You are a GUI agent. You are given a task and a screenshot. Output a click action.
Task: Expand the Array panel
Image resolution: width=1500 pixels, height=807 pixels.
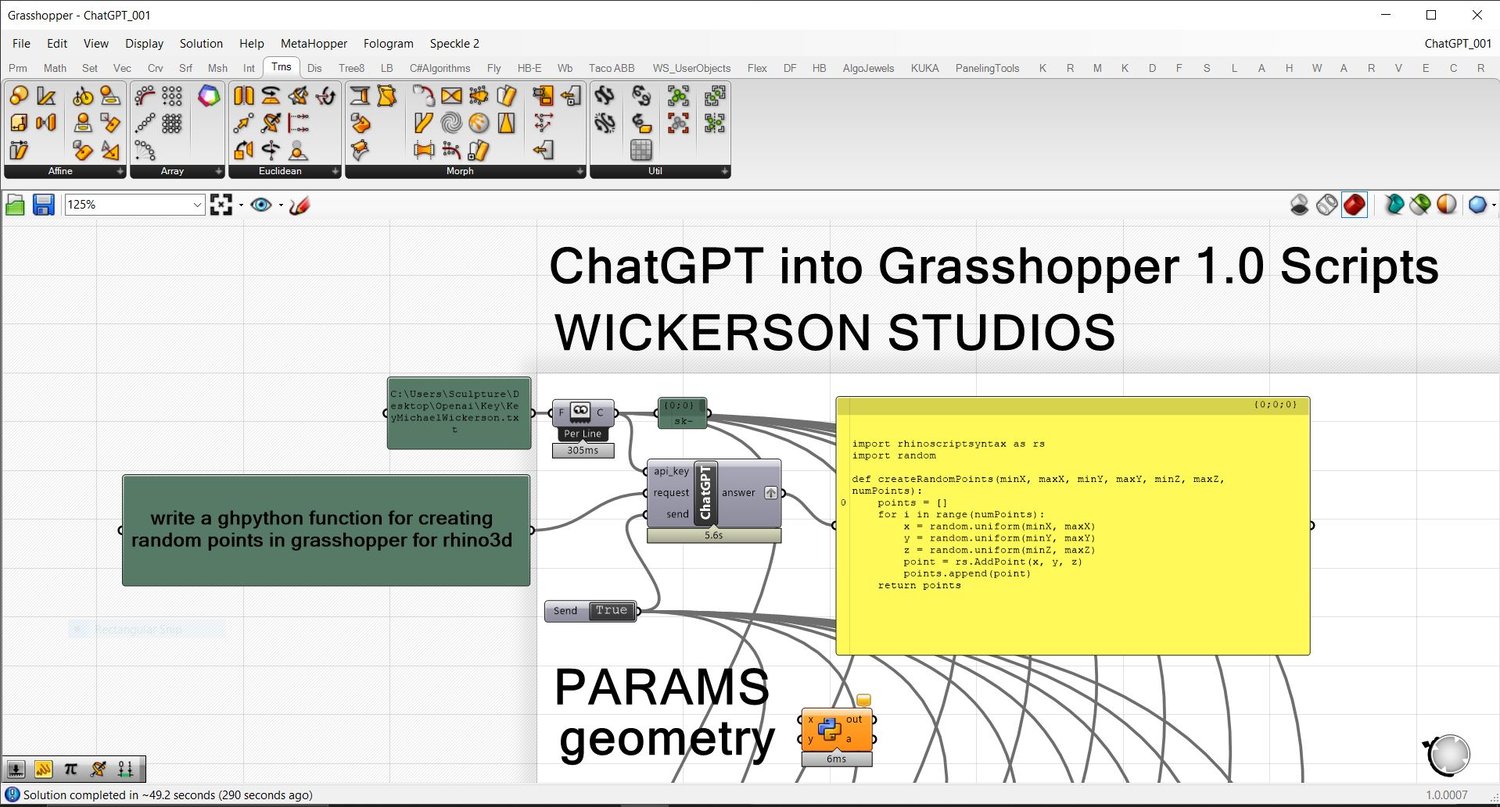coord(220,172)
